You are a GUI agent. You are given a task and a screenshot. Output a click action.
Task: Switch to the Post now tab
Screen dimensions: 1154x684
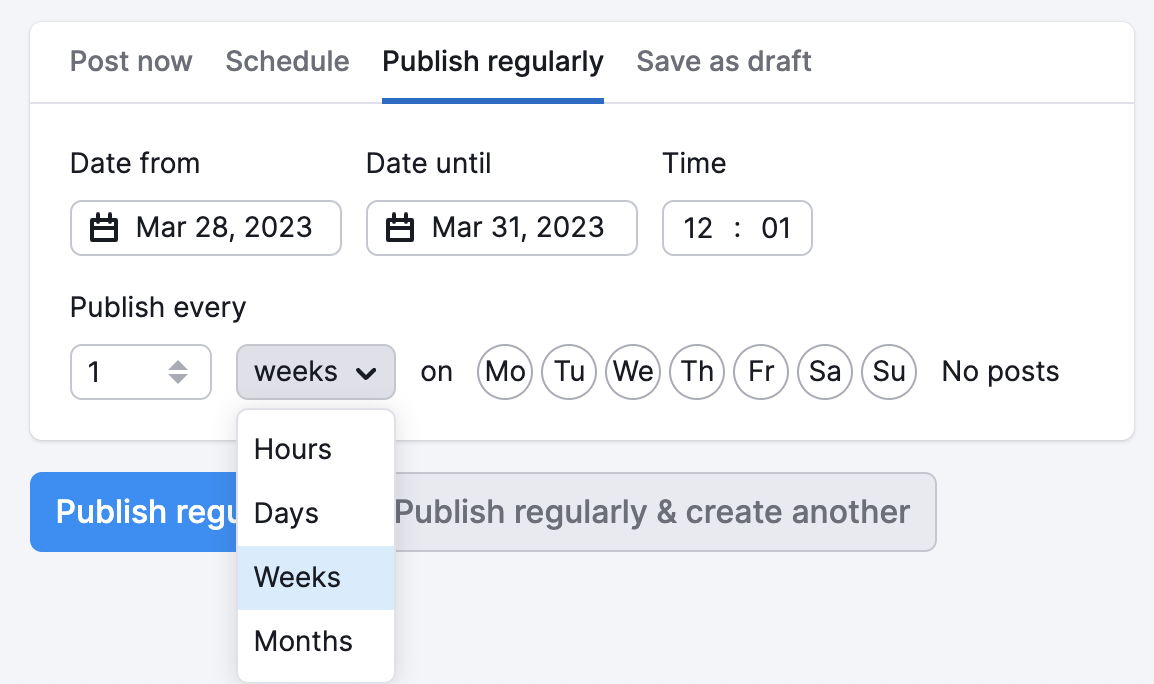pyautogui.click(x=131, y=61)
